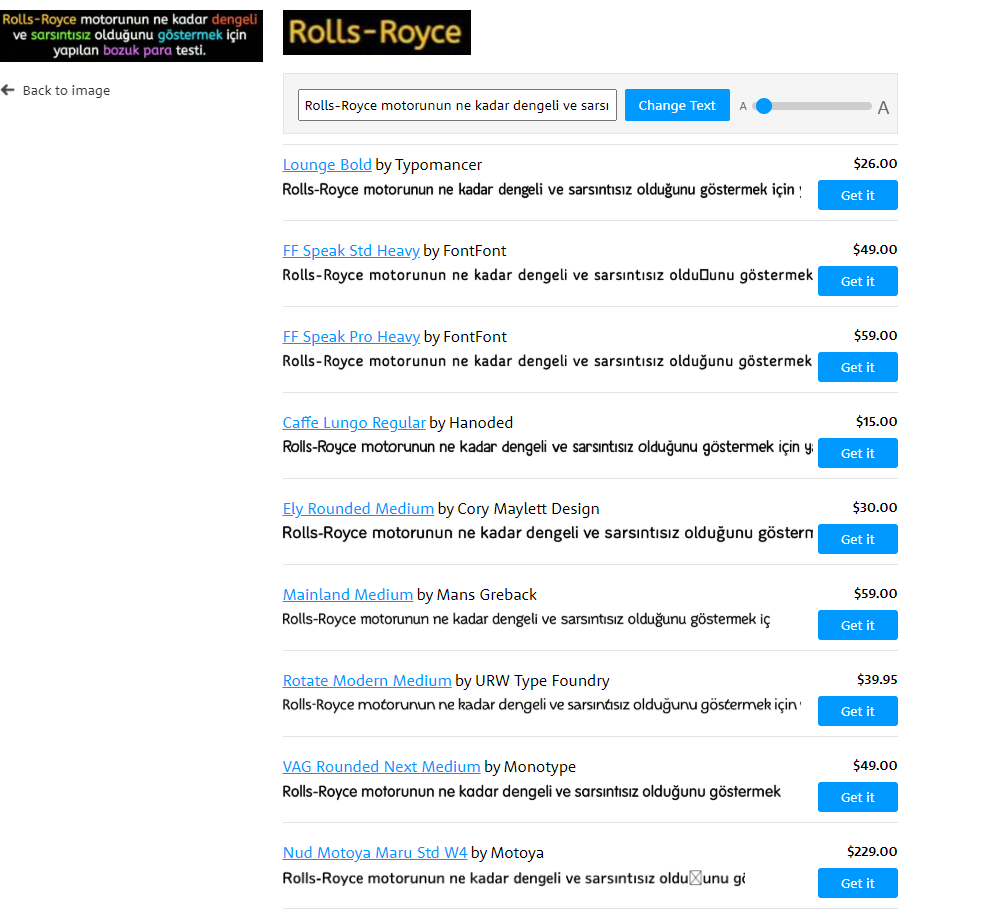
Task: Click 'by Mans Greback' foundry text
Action: coord(477,595)
